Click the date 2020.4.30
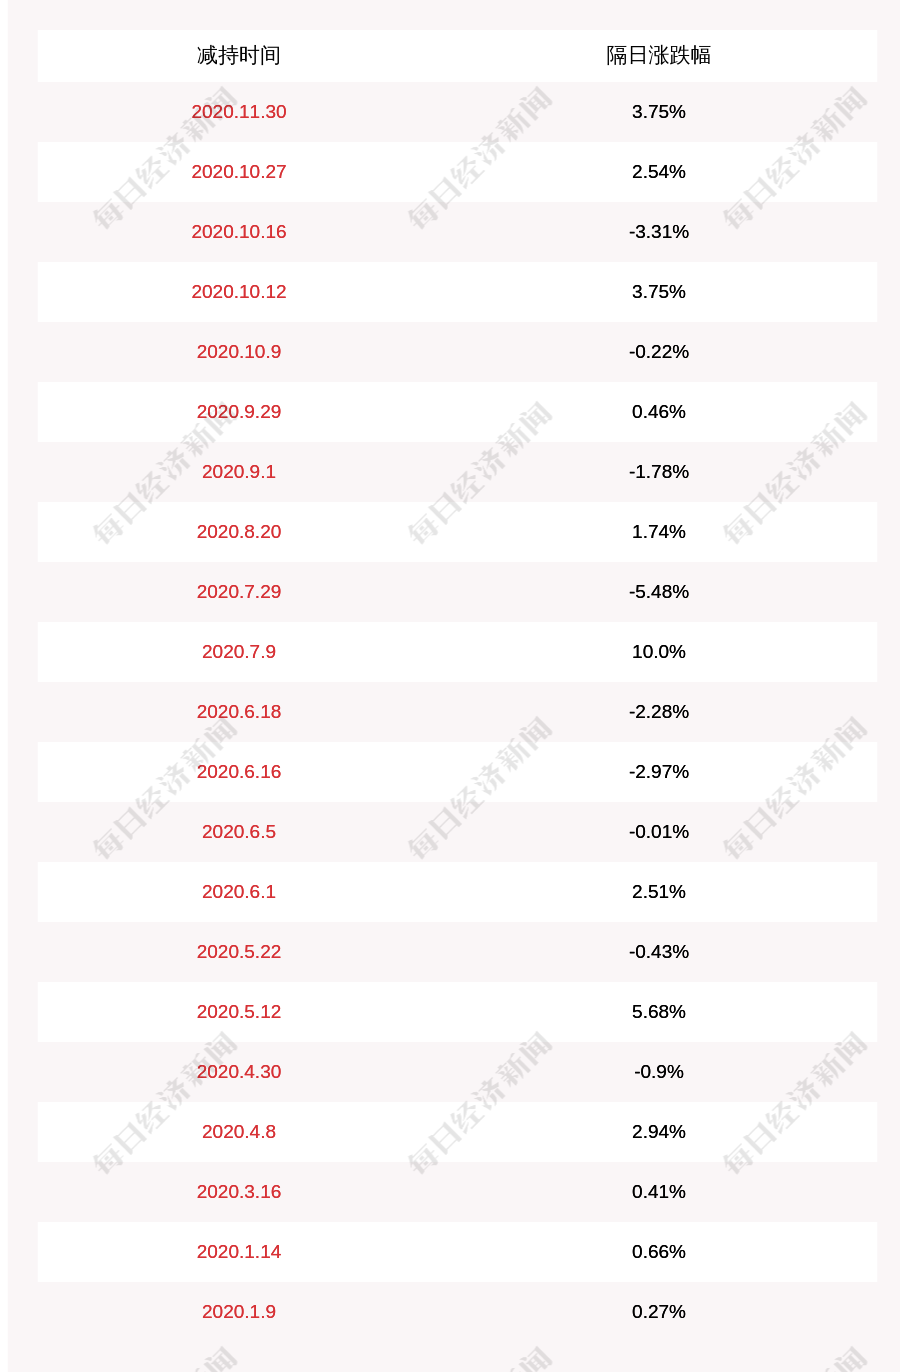The image size is (900, 1372). point(239,1071)
